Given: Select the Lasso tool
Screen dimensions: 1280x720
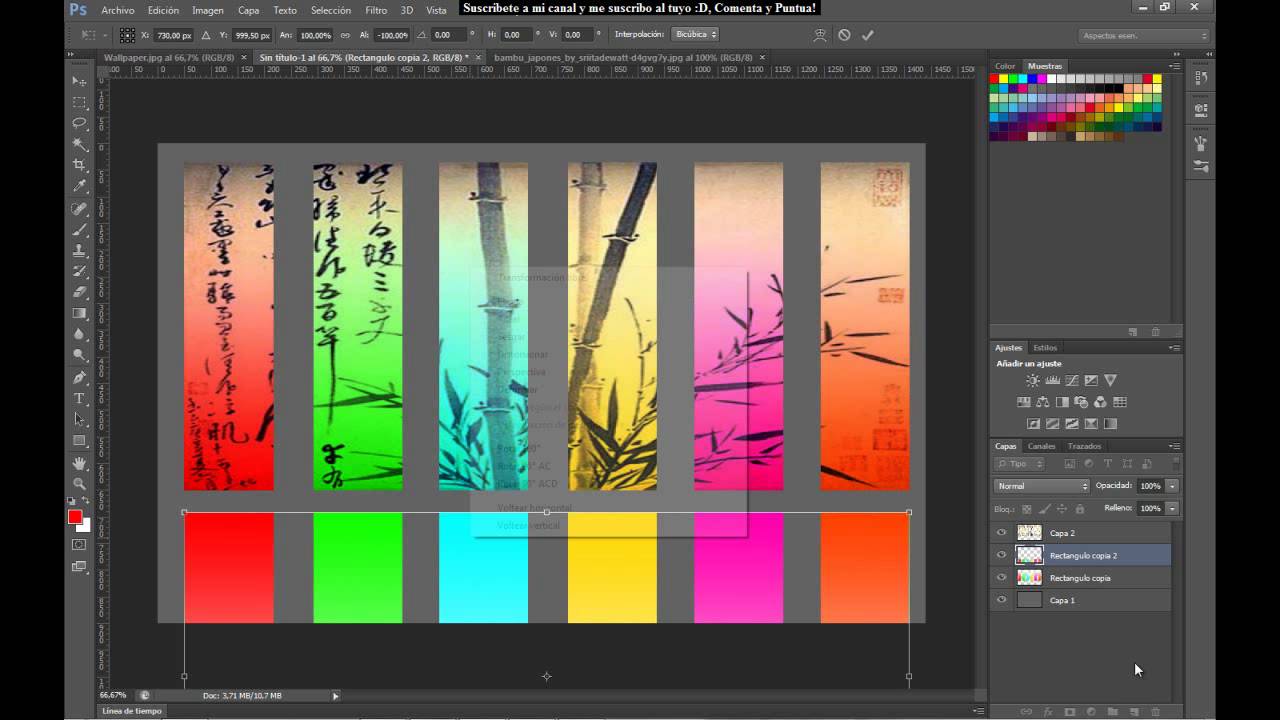Looking at the screenshot, I should point(80,123).
